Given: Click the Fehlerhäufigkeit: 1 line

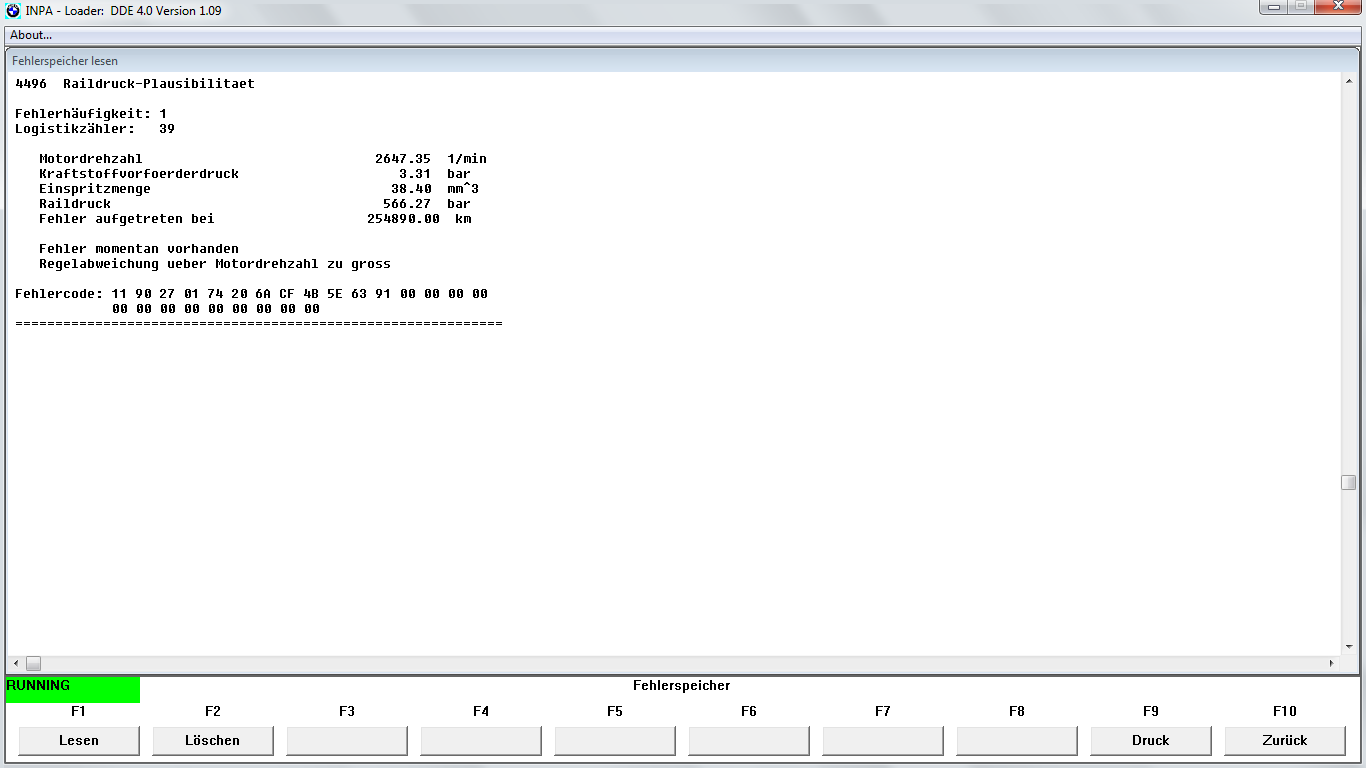Looking at the screenshot, I should 91,114.
